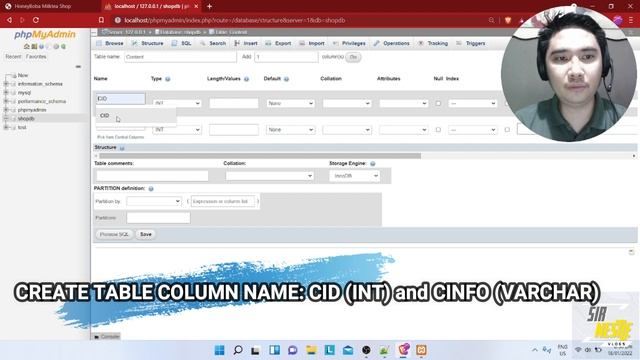Open the table Collation dropdown
640x360 pixels.
coord(269,176)
